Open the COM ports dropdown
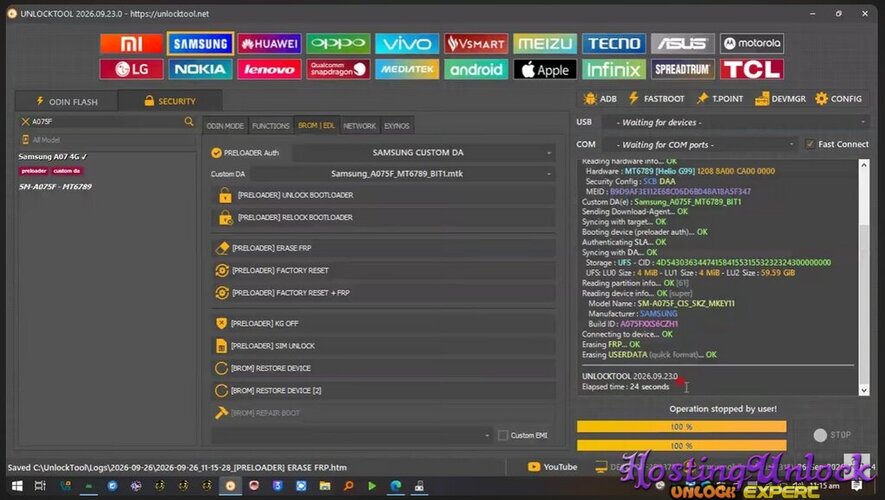This screenshot has height=500, width=885. pos(699,144)
